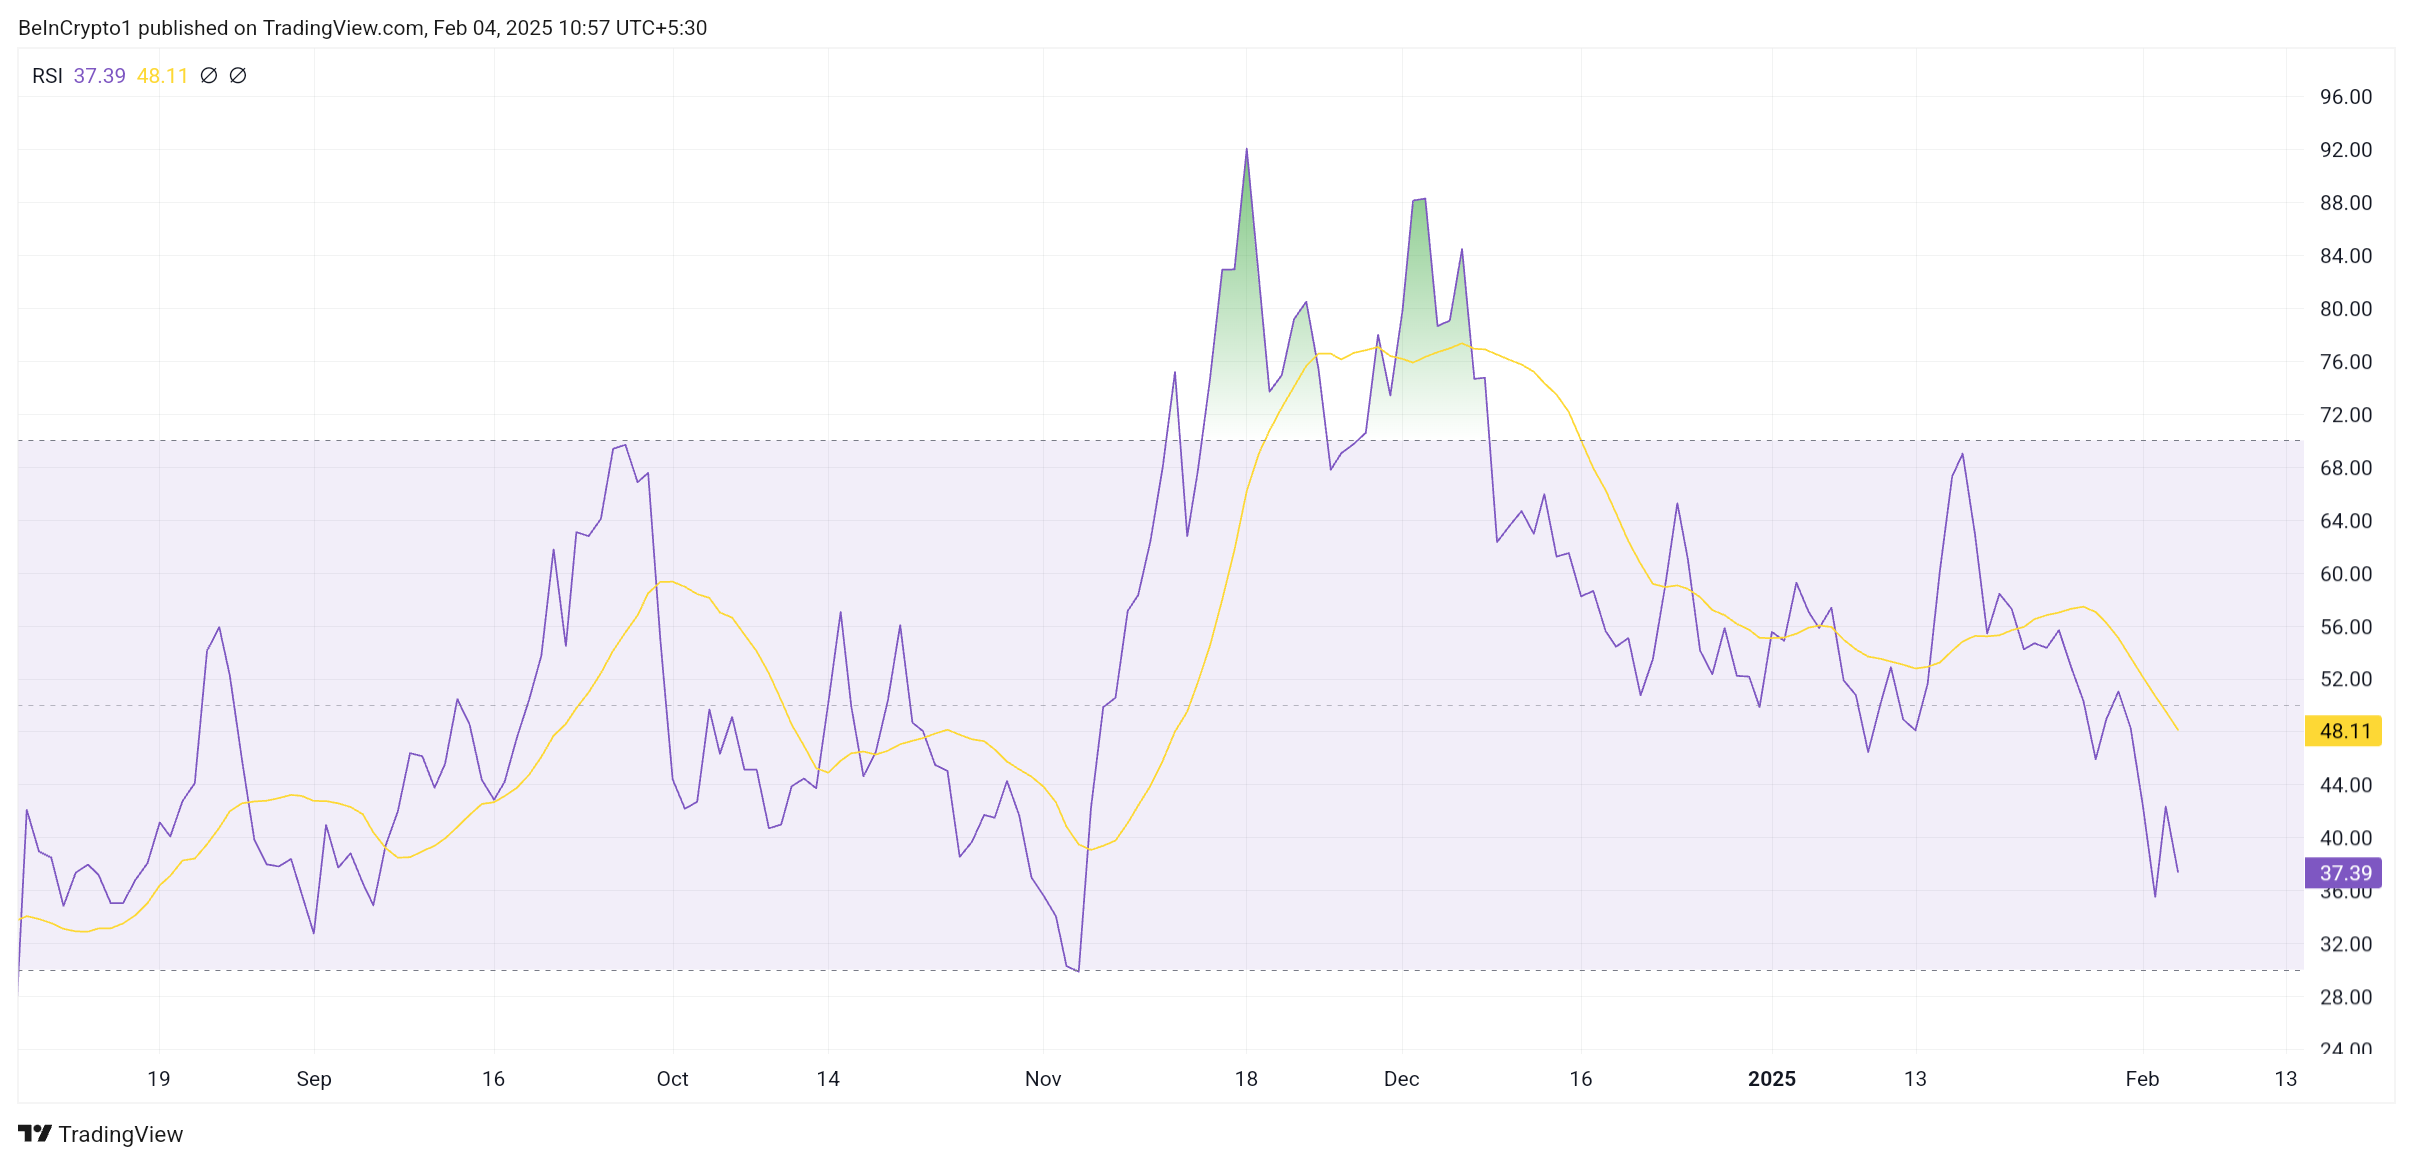Click the yellow 48.11 value in the legend
2413x1164 pixels.
pyautogui.click(x=162, y=76)
